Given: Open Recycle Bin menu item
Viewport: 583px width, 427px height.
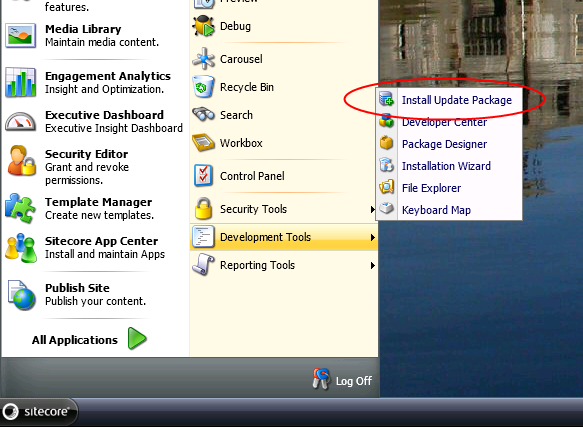Looking at the screenshot, I should coord(284,87).
